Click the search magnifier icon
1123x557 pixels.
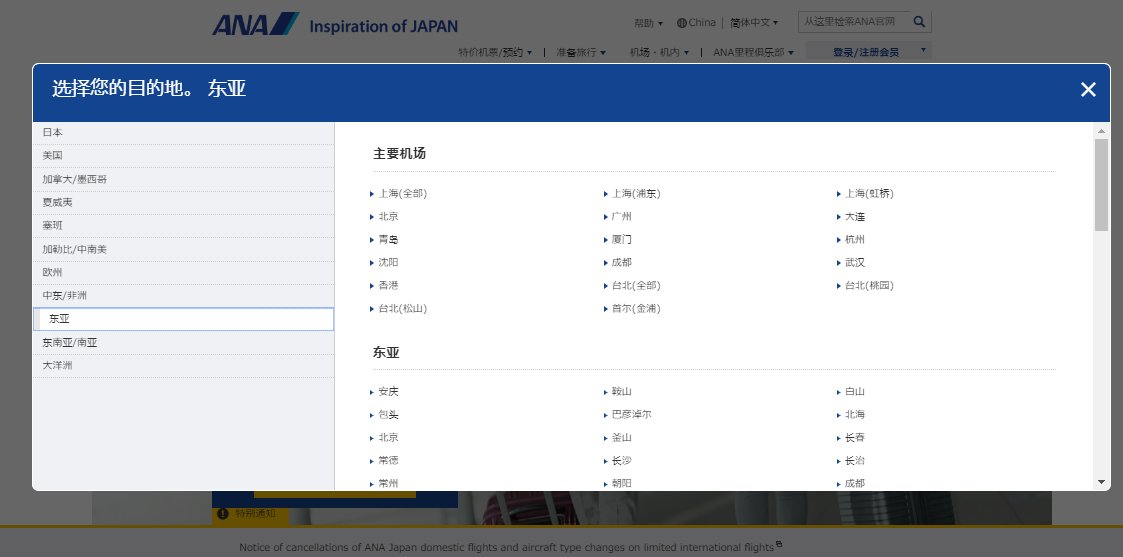click(x=920, y=21)
